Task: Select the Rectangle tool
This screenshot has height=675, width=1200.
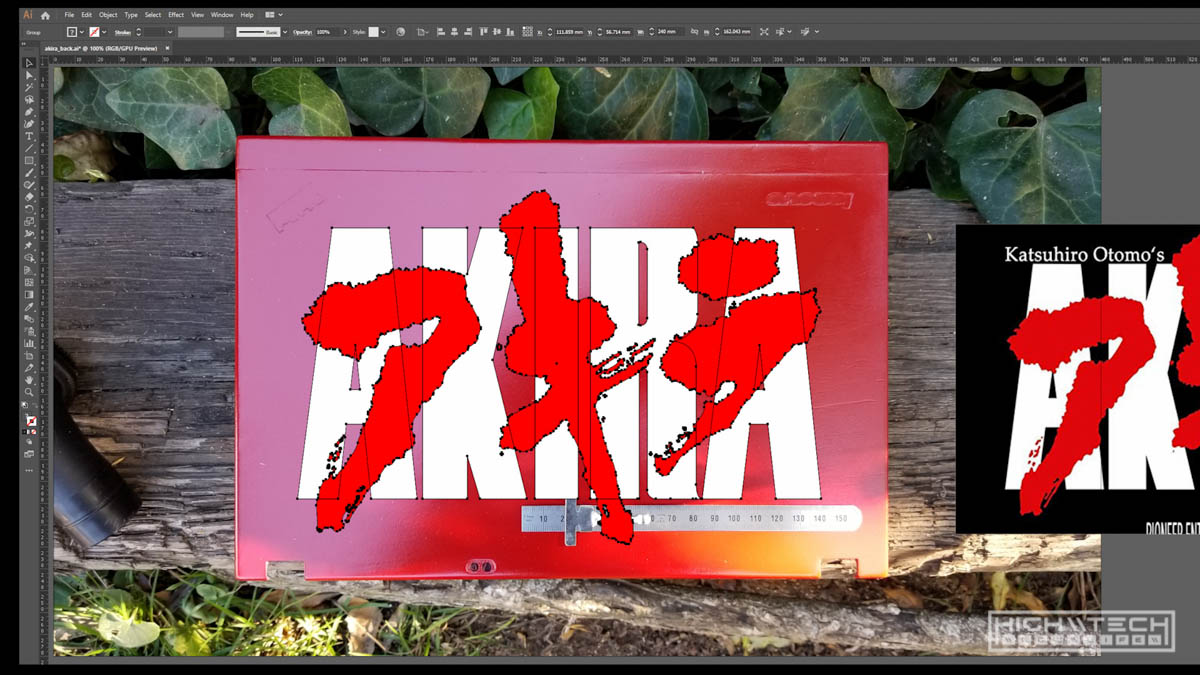Action: 29,160
